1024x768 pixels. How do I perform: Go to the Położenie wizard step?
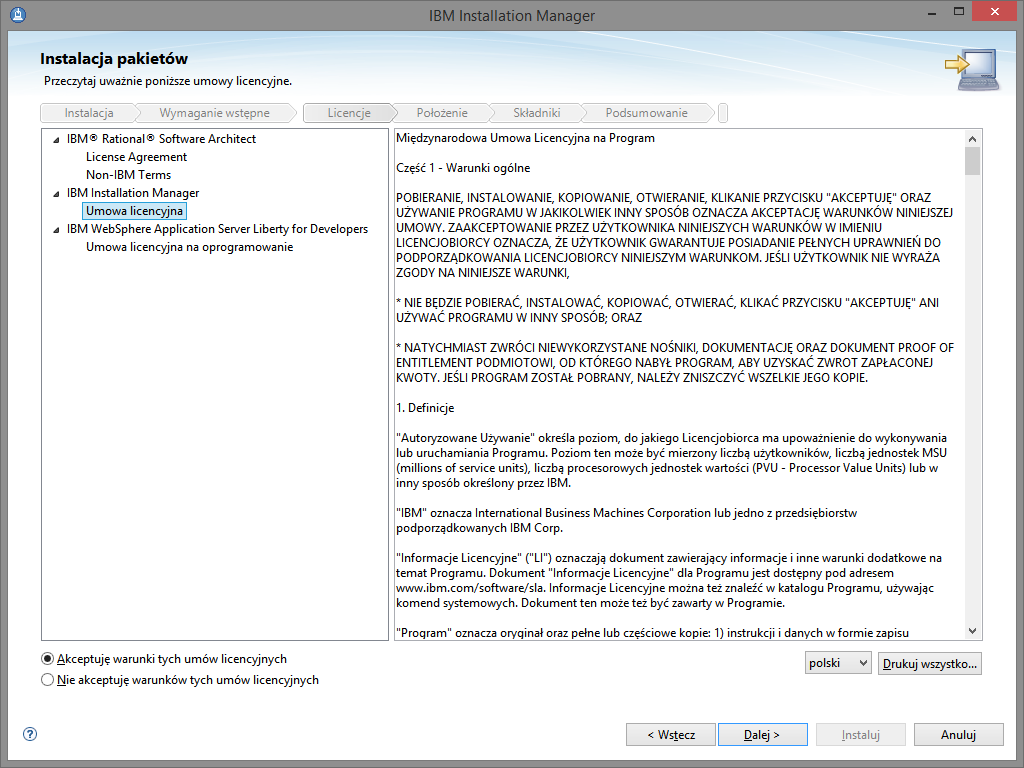[442, 113]
